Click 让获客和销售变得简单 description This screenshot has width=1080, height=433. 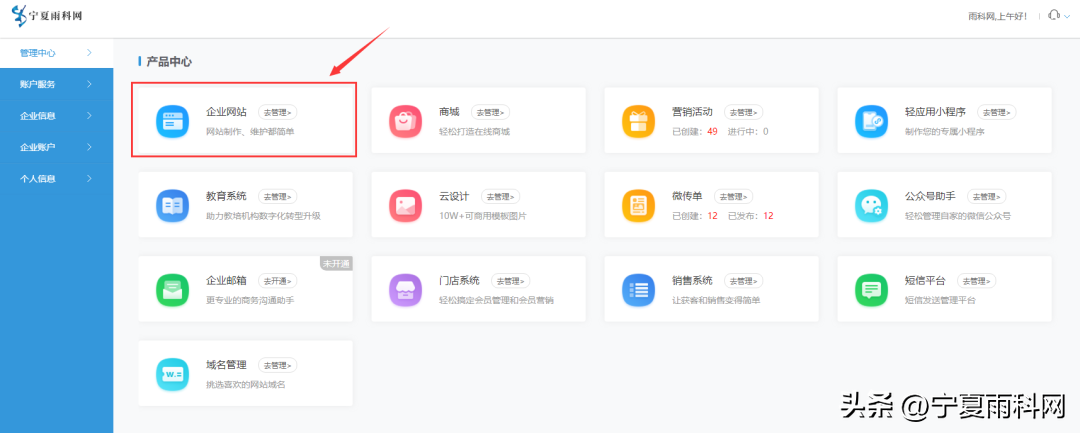(716, 300)
